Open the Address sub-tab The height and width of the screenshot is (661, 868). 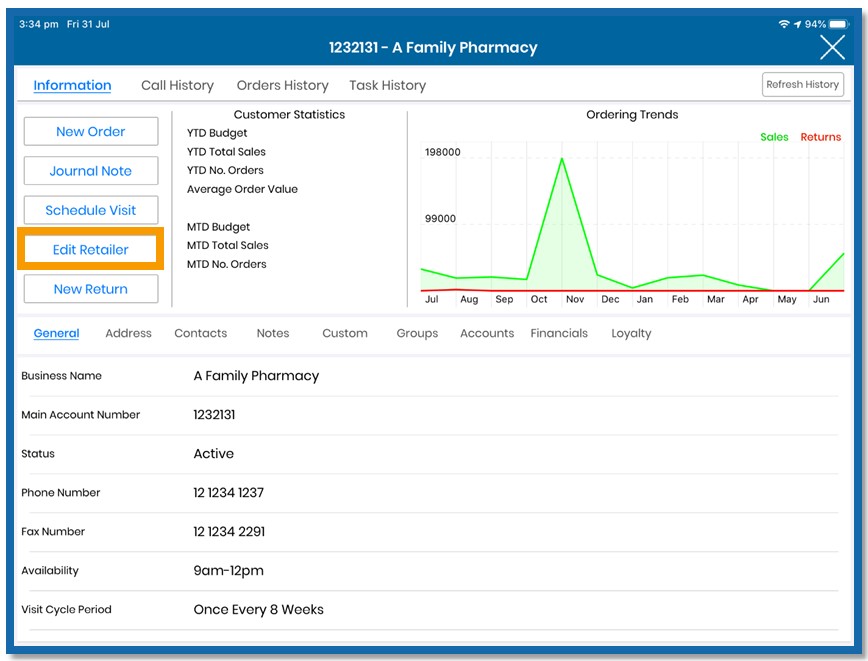click(x=128, y=333)
